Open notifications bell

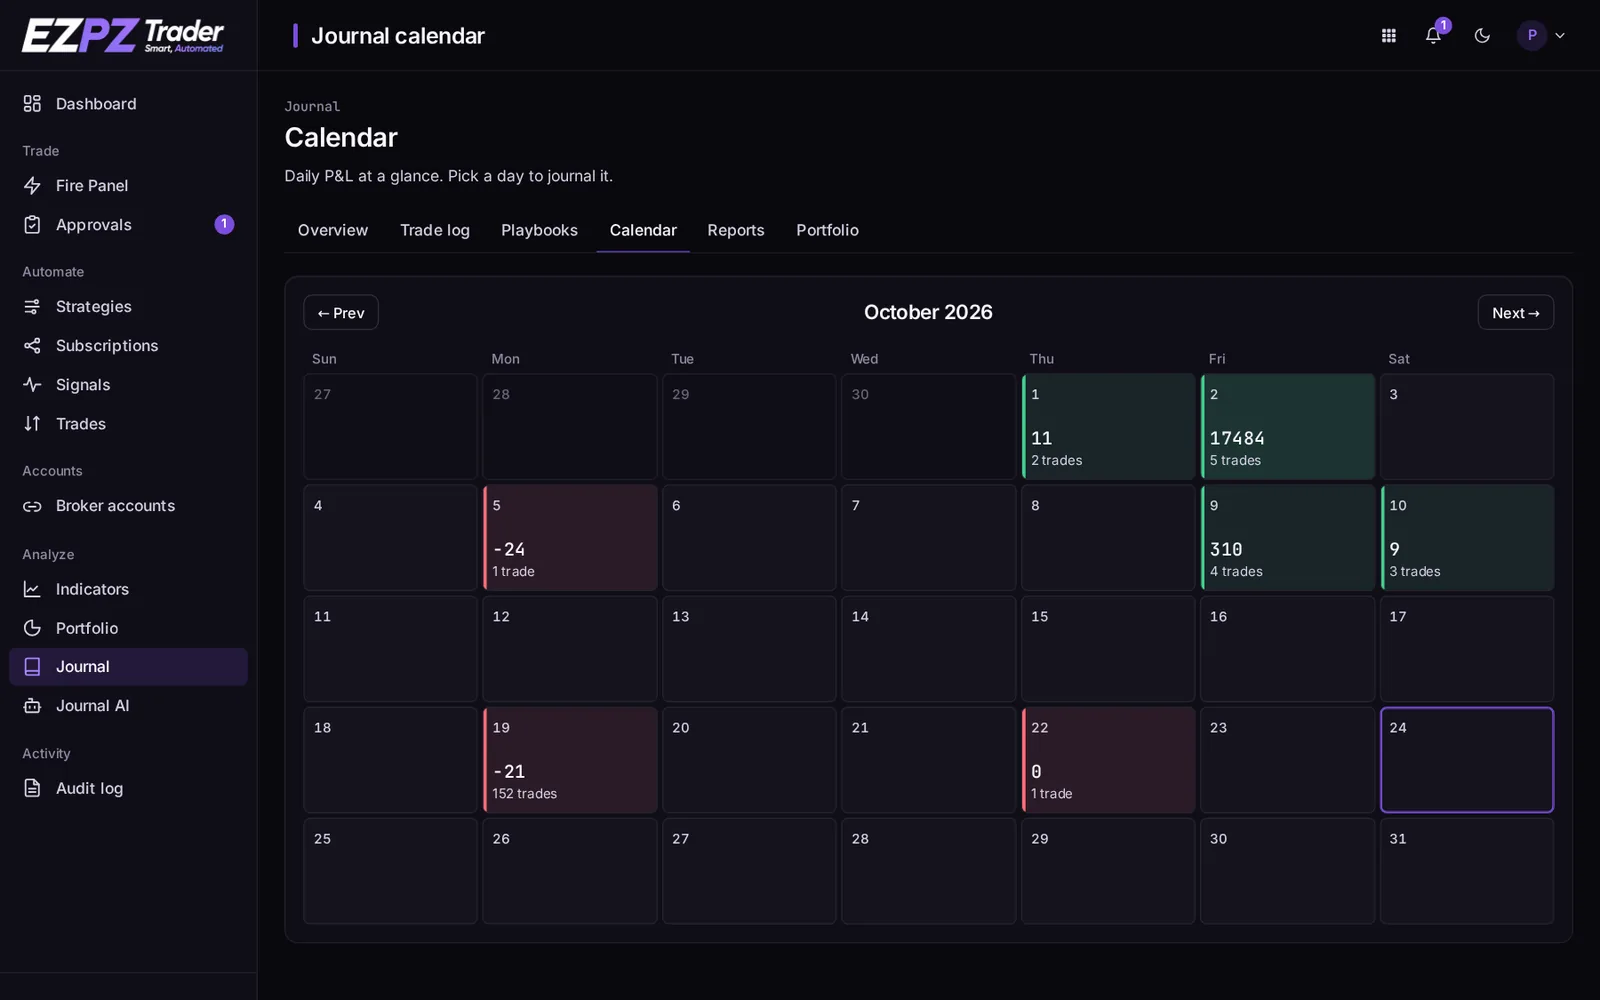(x=1433, y=35)
